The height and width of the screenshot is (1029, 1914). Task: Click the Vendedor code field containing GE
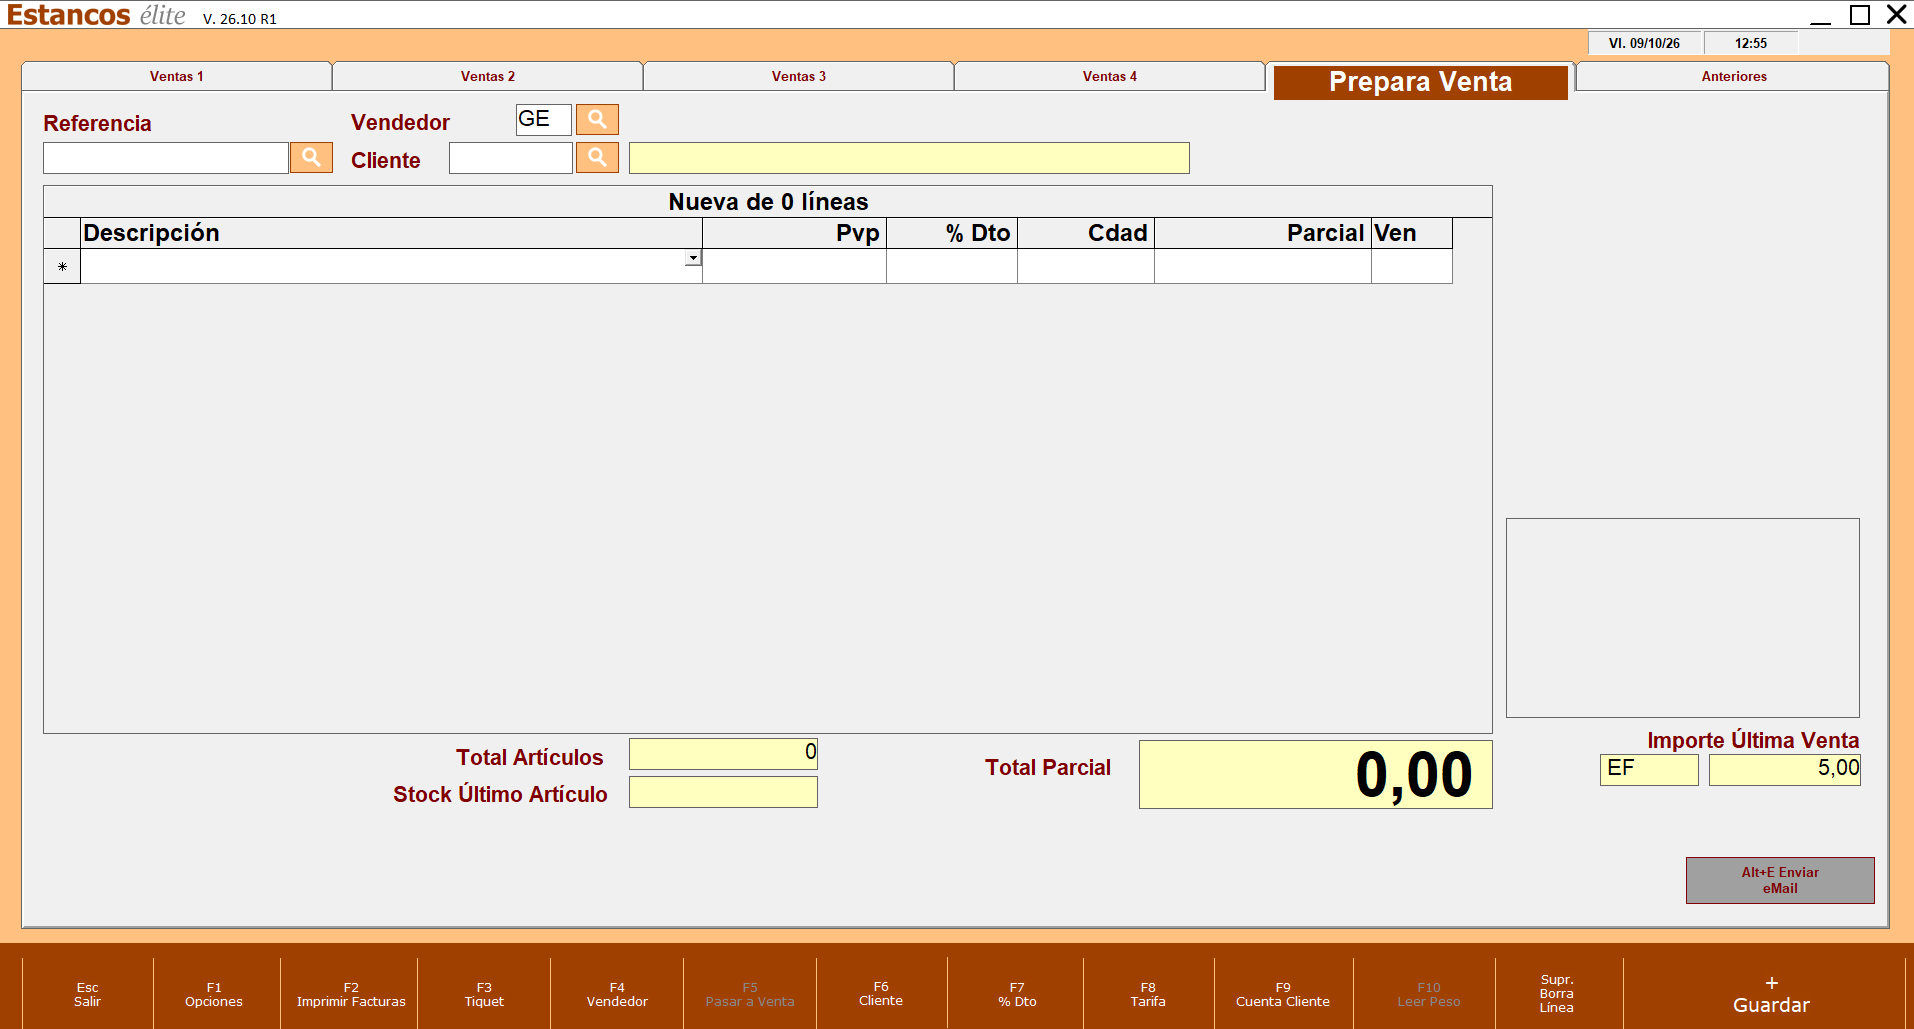tap(544, 120)
